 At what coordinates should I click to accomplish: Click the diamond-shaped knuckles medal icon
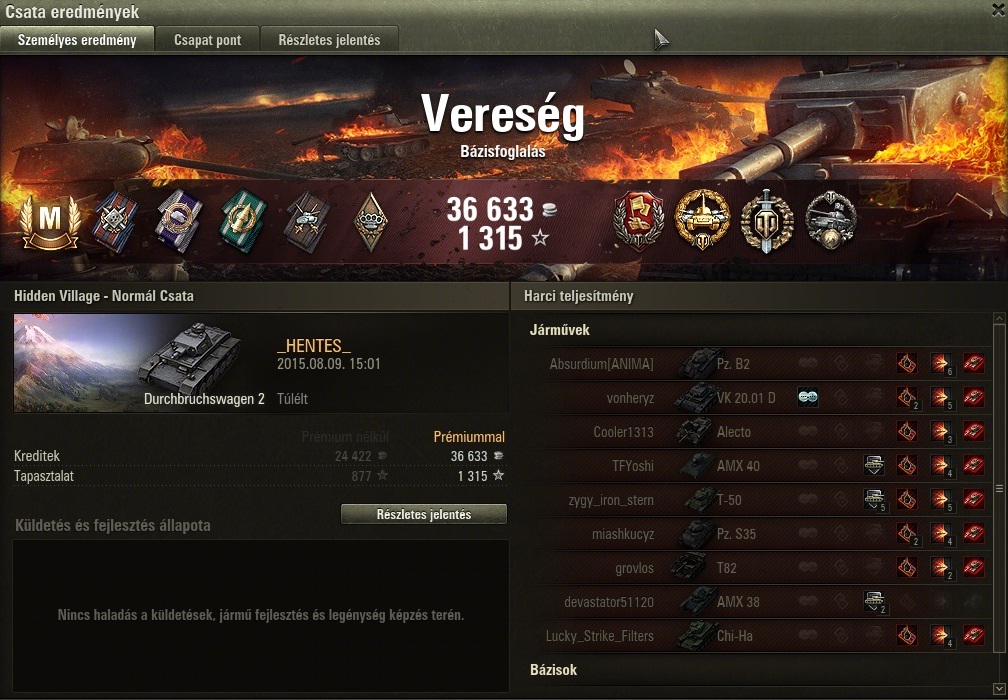coord(371,222)
